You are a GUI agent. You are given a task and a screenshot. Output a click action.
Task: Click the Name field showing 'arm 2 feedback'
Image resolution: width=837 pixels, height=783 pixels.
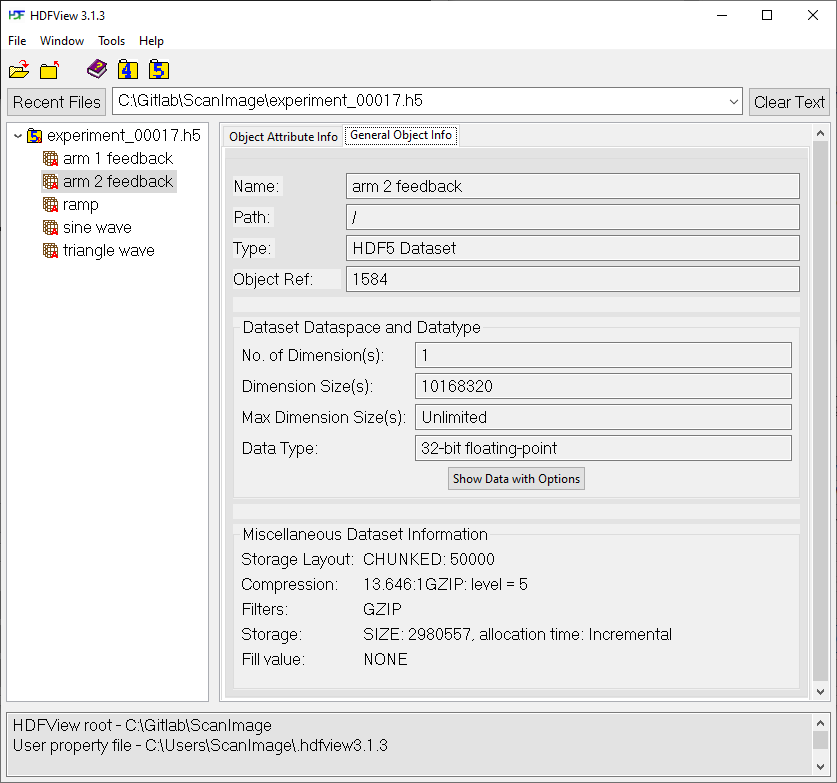click(575, 186)
